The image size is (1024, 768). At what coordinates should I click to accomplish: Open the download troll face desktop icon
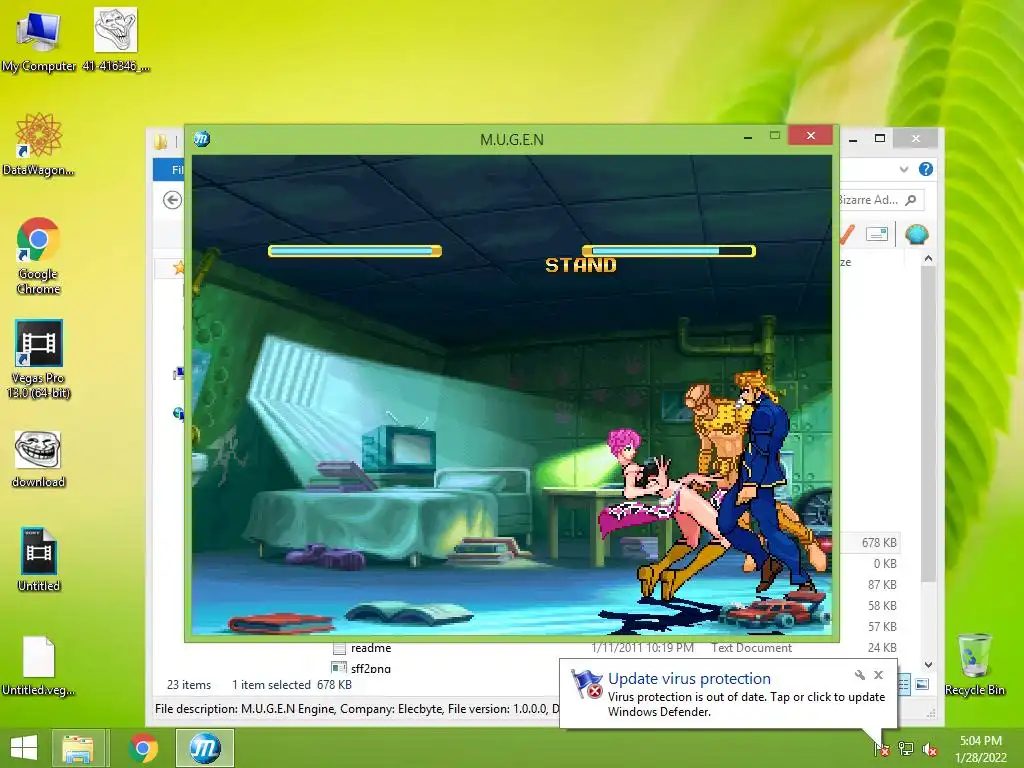click(38, 460)
